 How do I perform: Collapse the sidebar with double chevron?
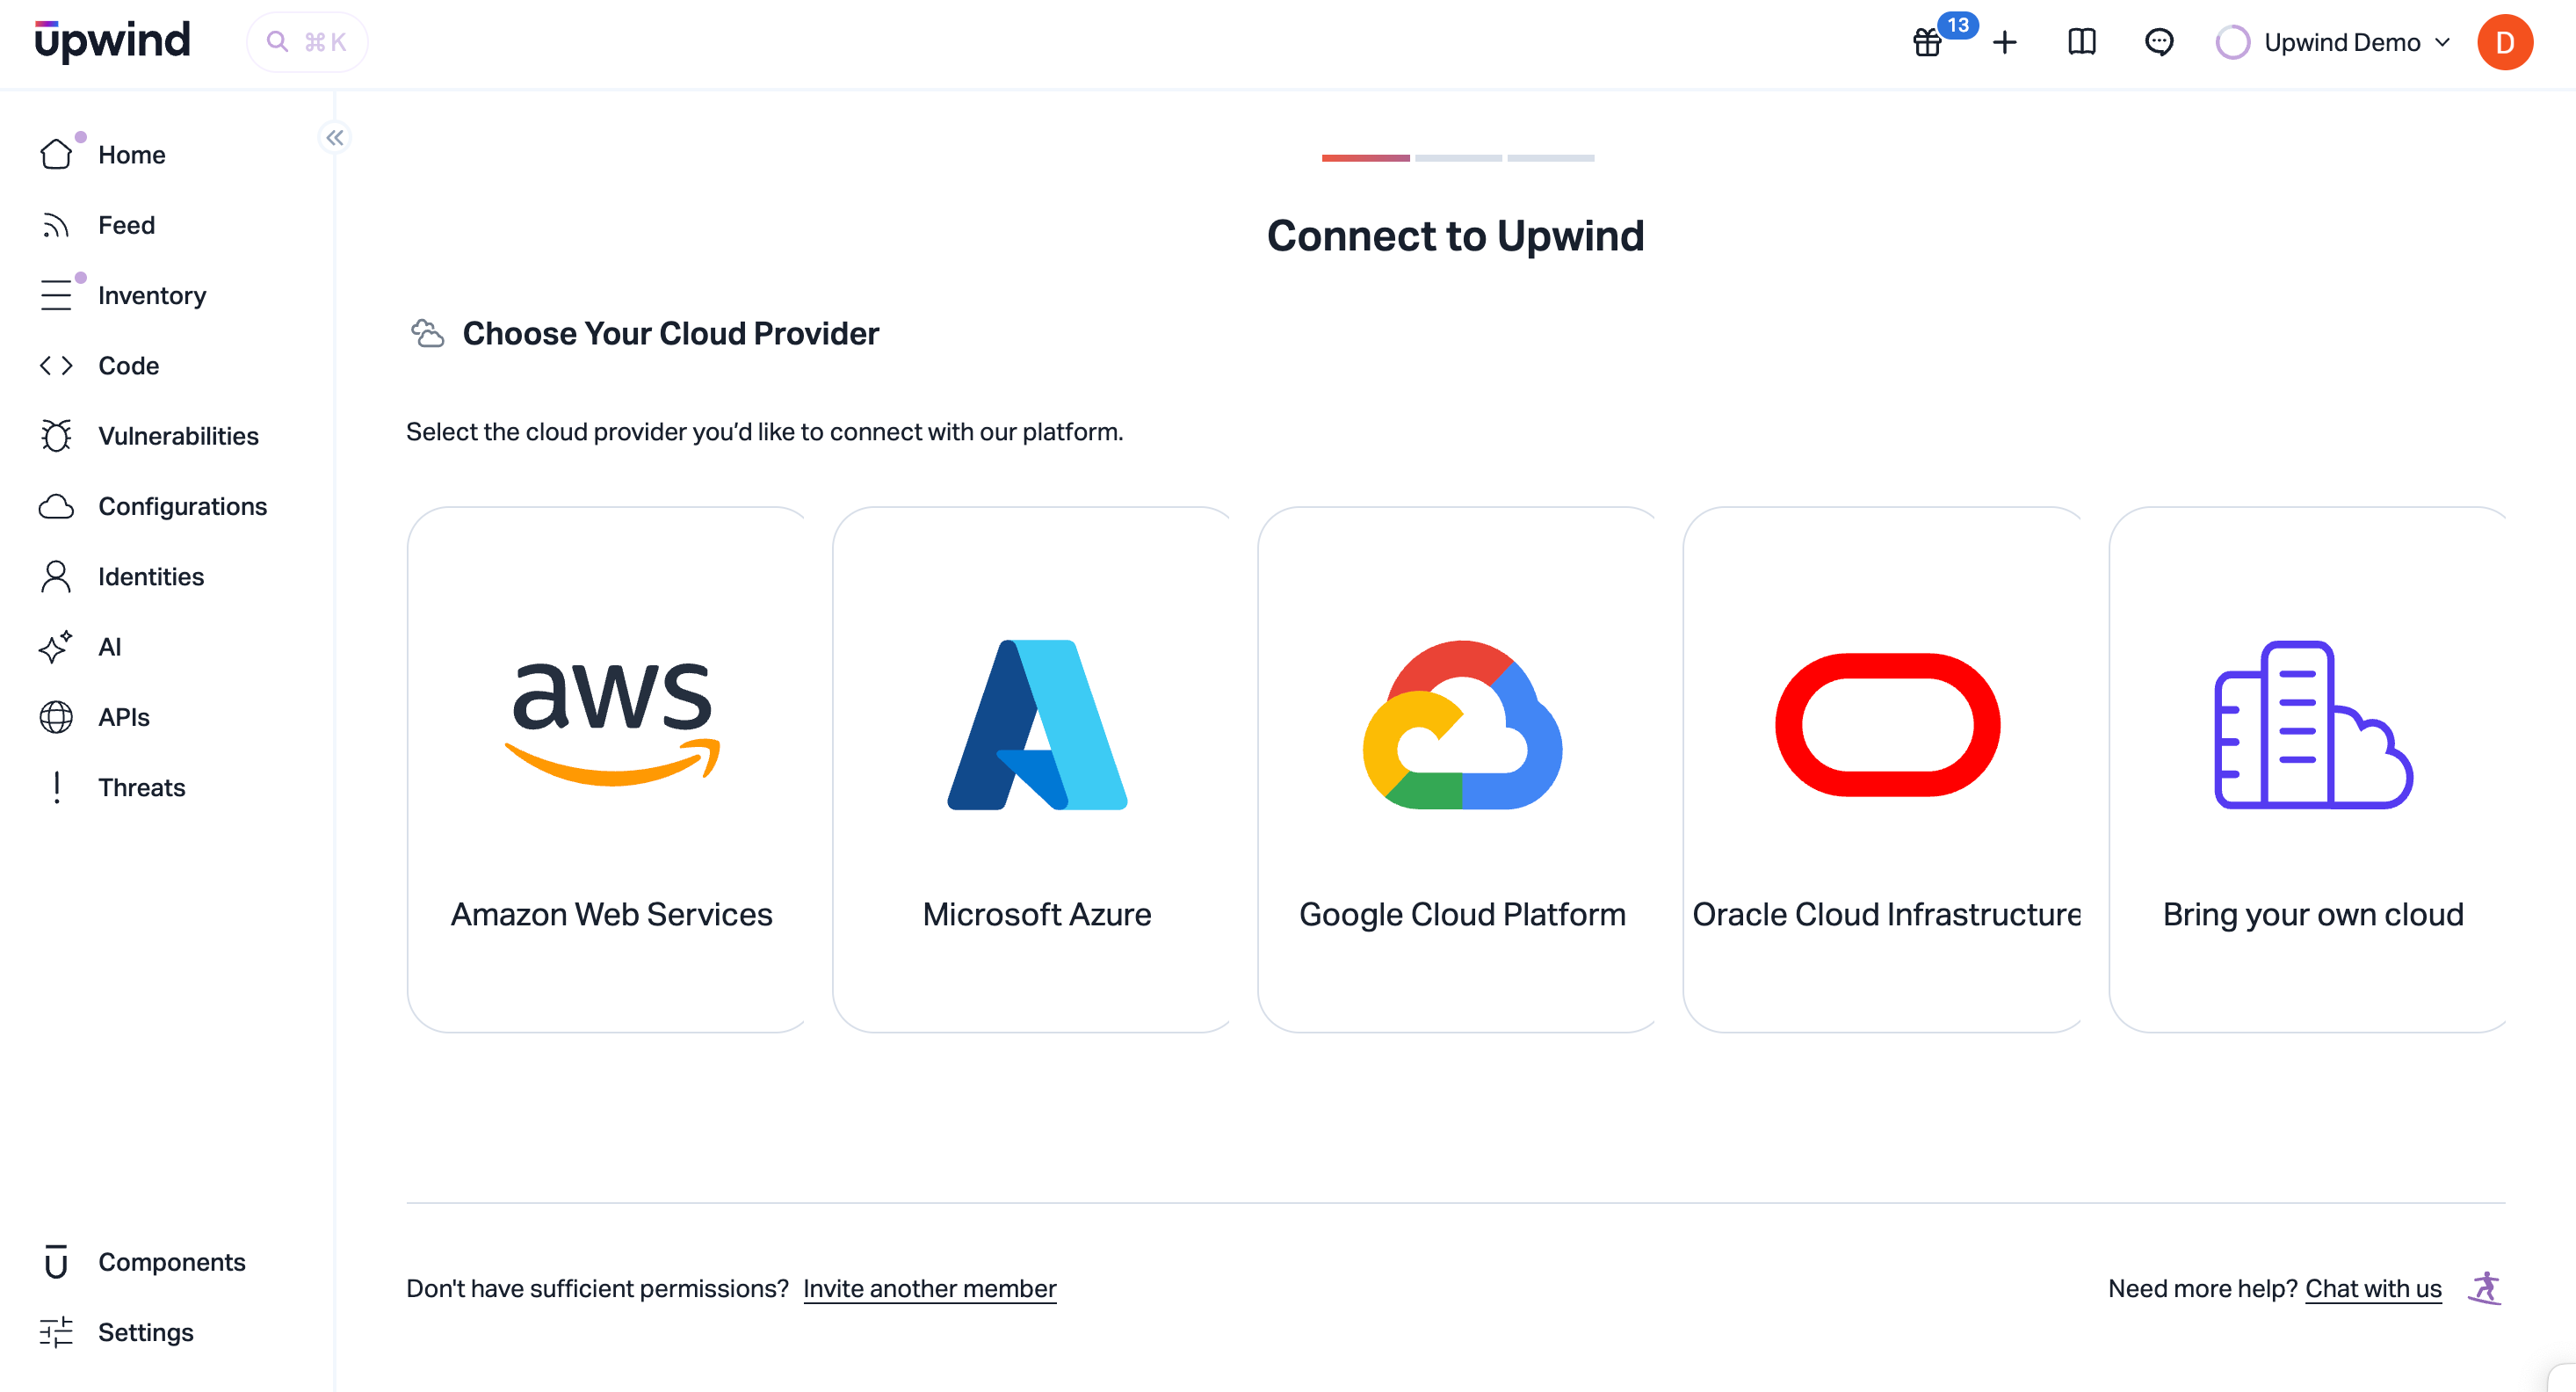(x=335, y=138)
